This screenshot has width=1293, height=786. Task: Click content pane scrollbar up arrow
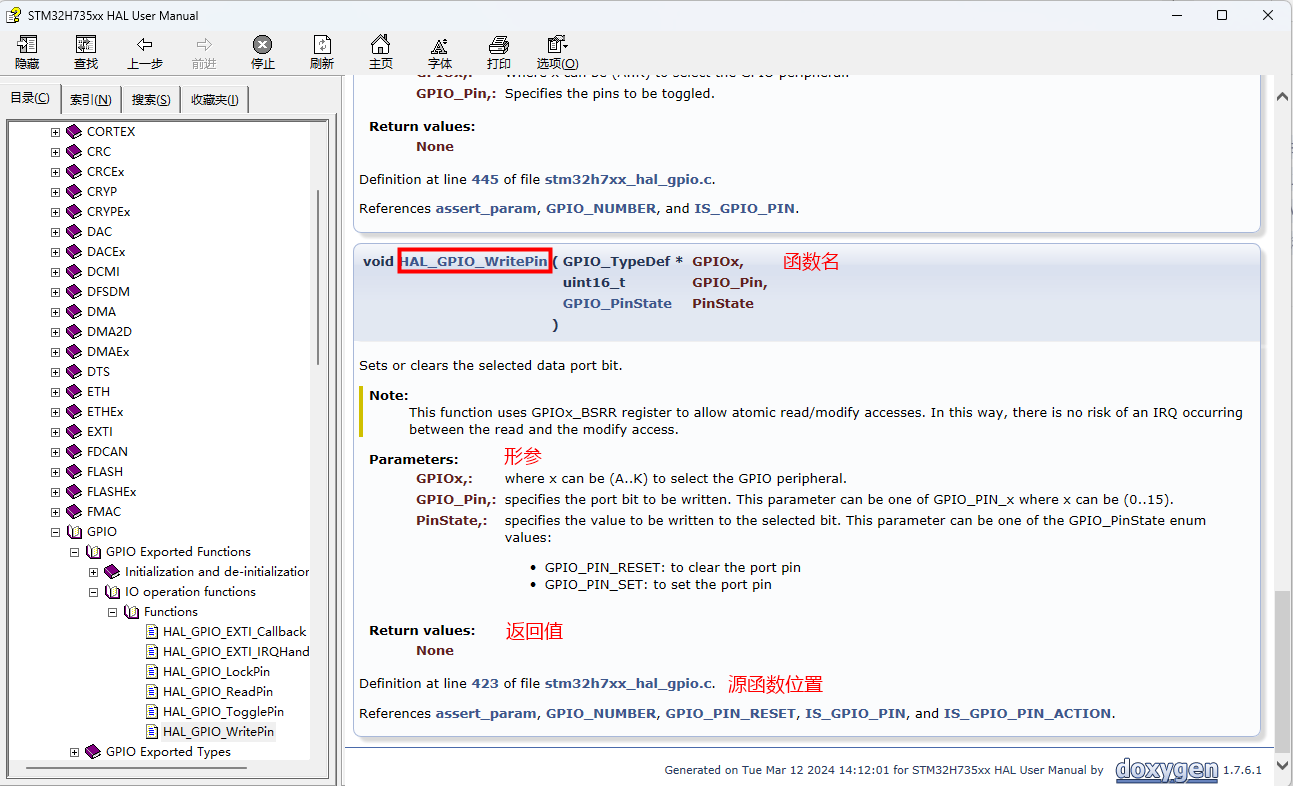[1283, 98]
